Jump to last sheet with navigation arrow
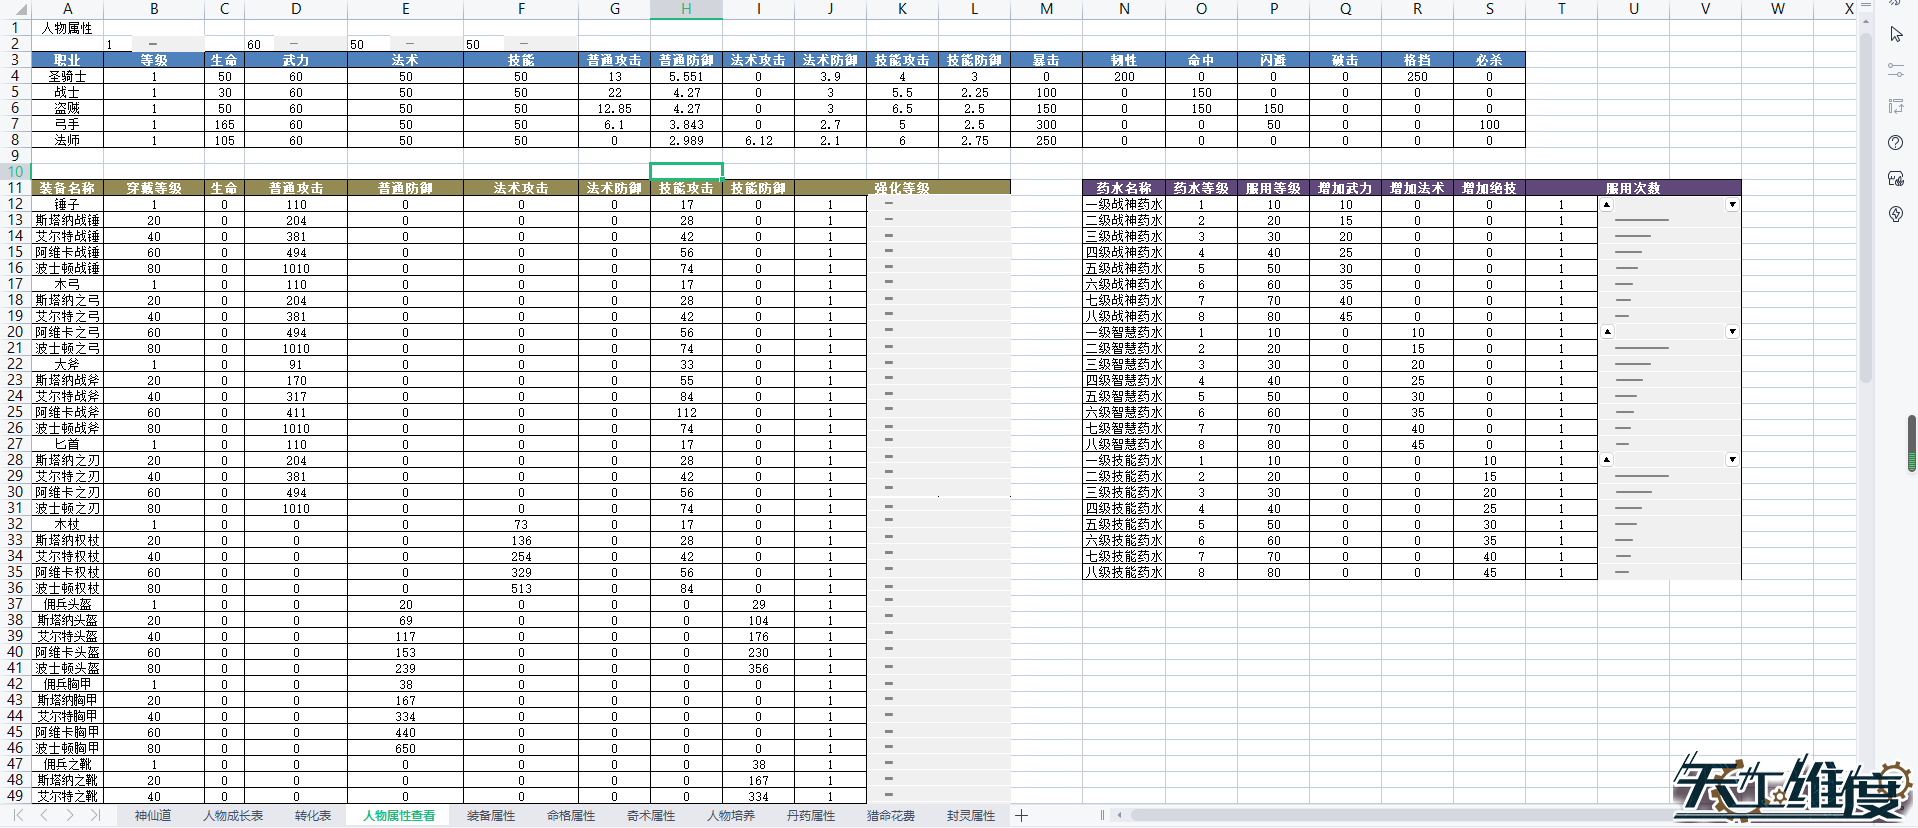This screenshot has width=1918, height=828. pos(95,816)
